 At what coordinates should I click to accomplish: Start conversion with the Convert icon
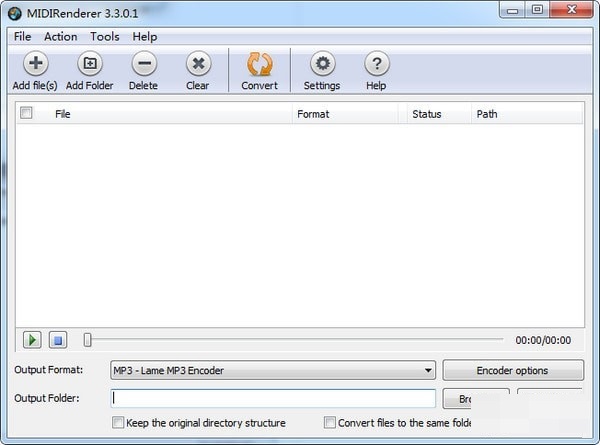coord(259,64)
